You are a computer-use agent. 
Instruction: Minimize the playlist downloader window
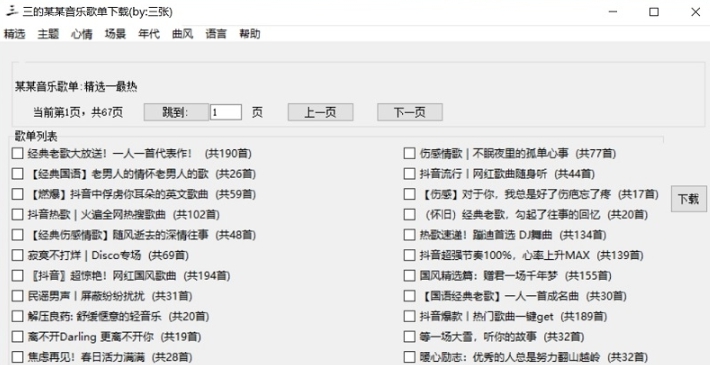click(x=612, y=12)
